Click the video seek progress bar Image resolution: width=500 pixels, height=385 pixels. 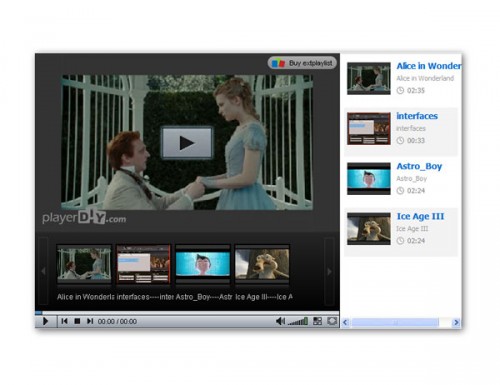coord(187,313)
